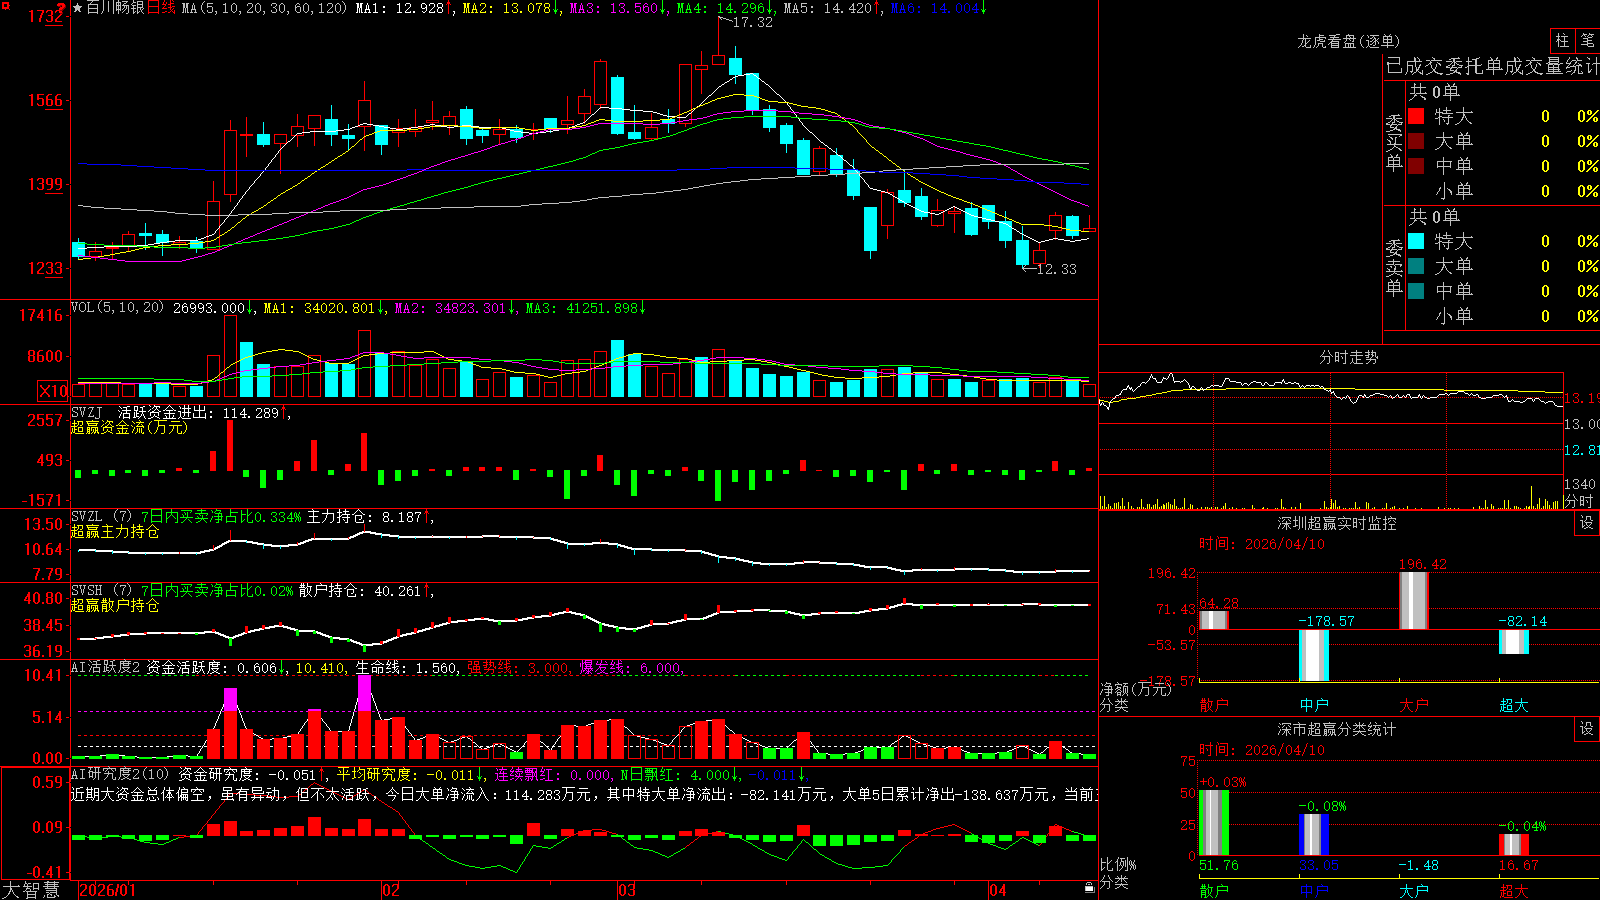This screenshot has height=900, width=1600.
Task: Click the 时间: 2026/04/10 label in 实时监控
Action: [x=1262, y=544]
